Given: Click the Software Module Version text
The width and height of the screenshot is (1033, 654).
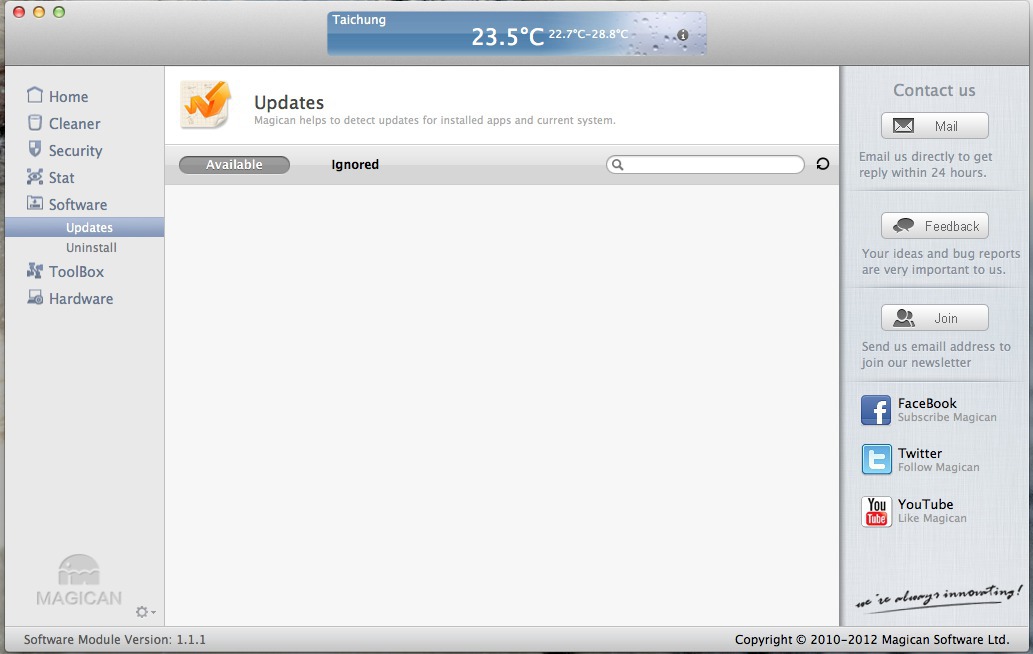Looking at the screenshot, I should click(x=115, y=640).
